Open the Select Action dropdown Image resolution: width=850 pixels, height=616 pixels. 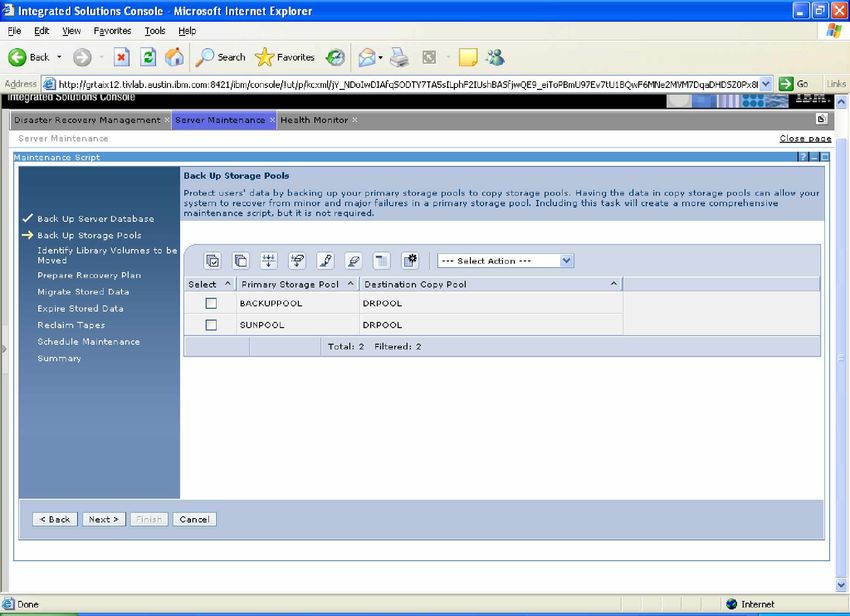coord(505,261)
